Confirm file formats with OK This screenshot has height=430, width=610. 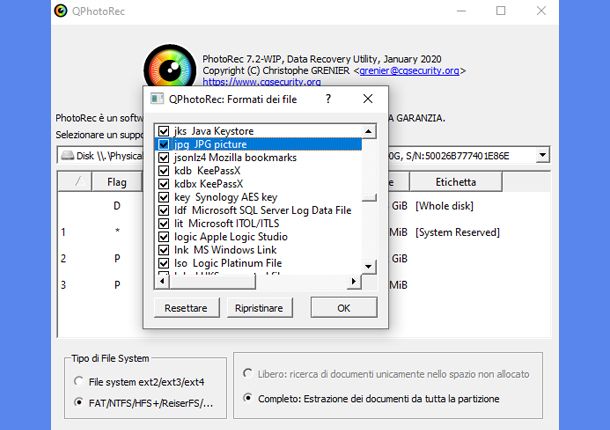tap(344, 308)
